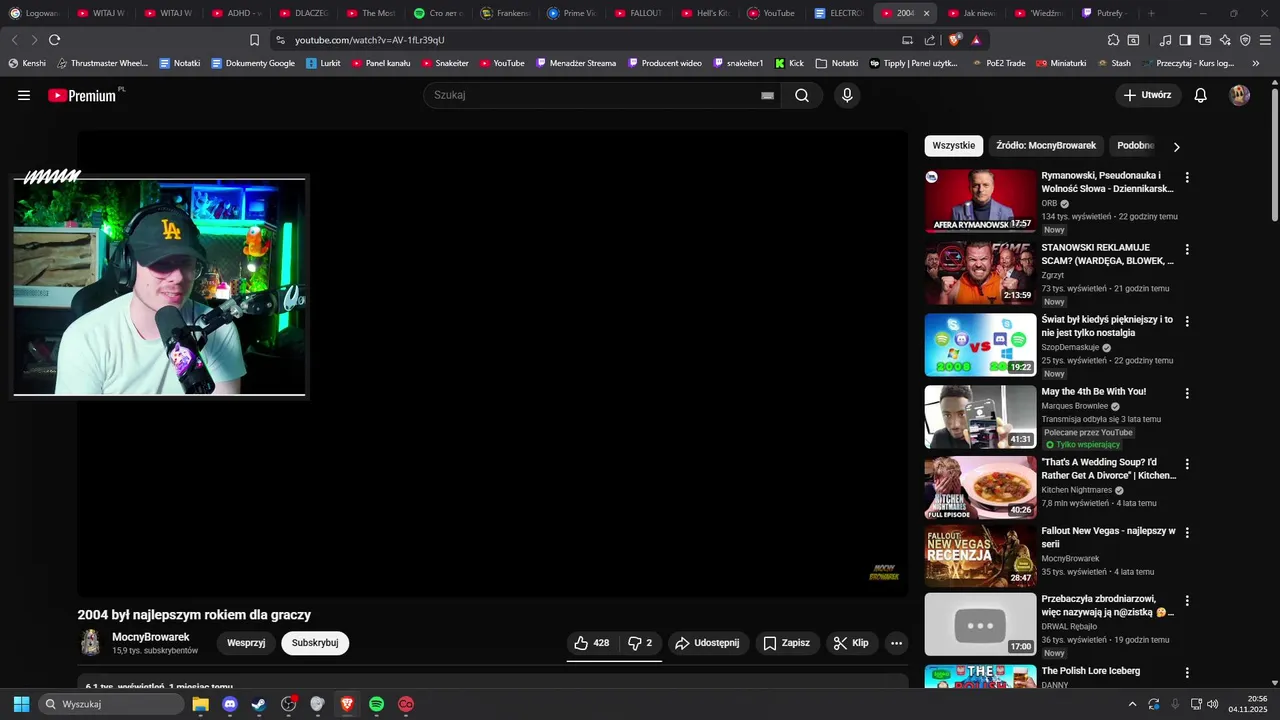Select the Podobne filter chip
1280x720 pixels.
coord(1135,146)
